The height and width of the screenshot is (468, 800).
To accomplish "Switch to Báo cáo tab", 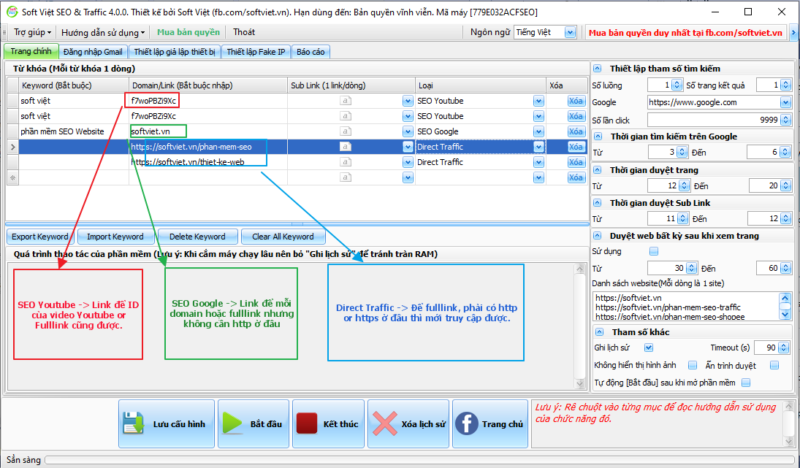I will (310, 52).
